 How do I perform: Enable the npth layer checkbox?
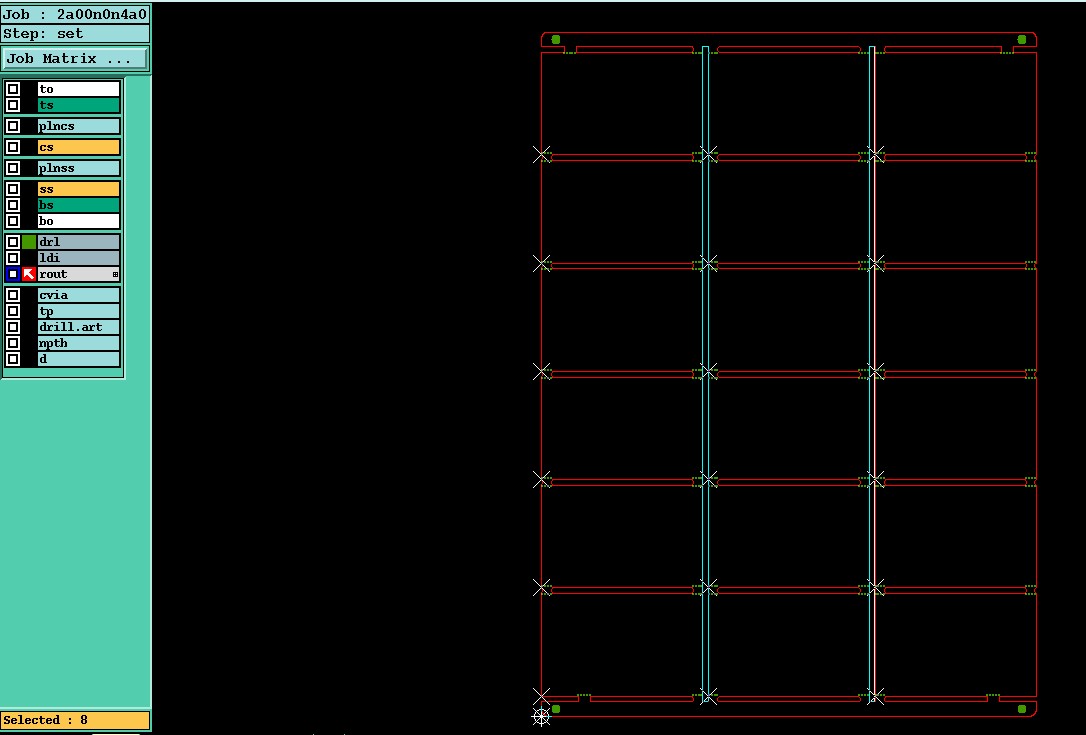13,343
